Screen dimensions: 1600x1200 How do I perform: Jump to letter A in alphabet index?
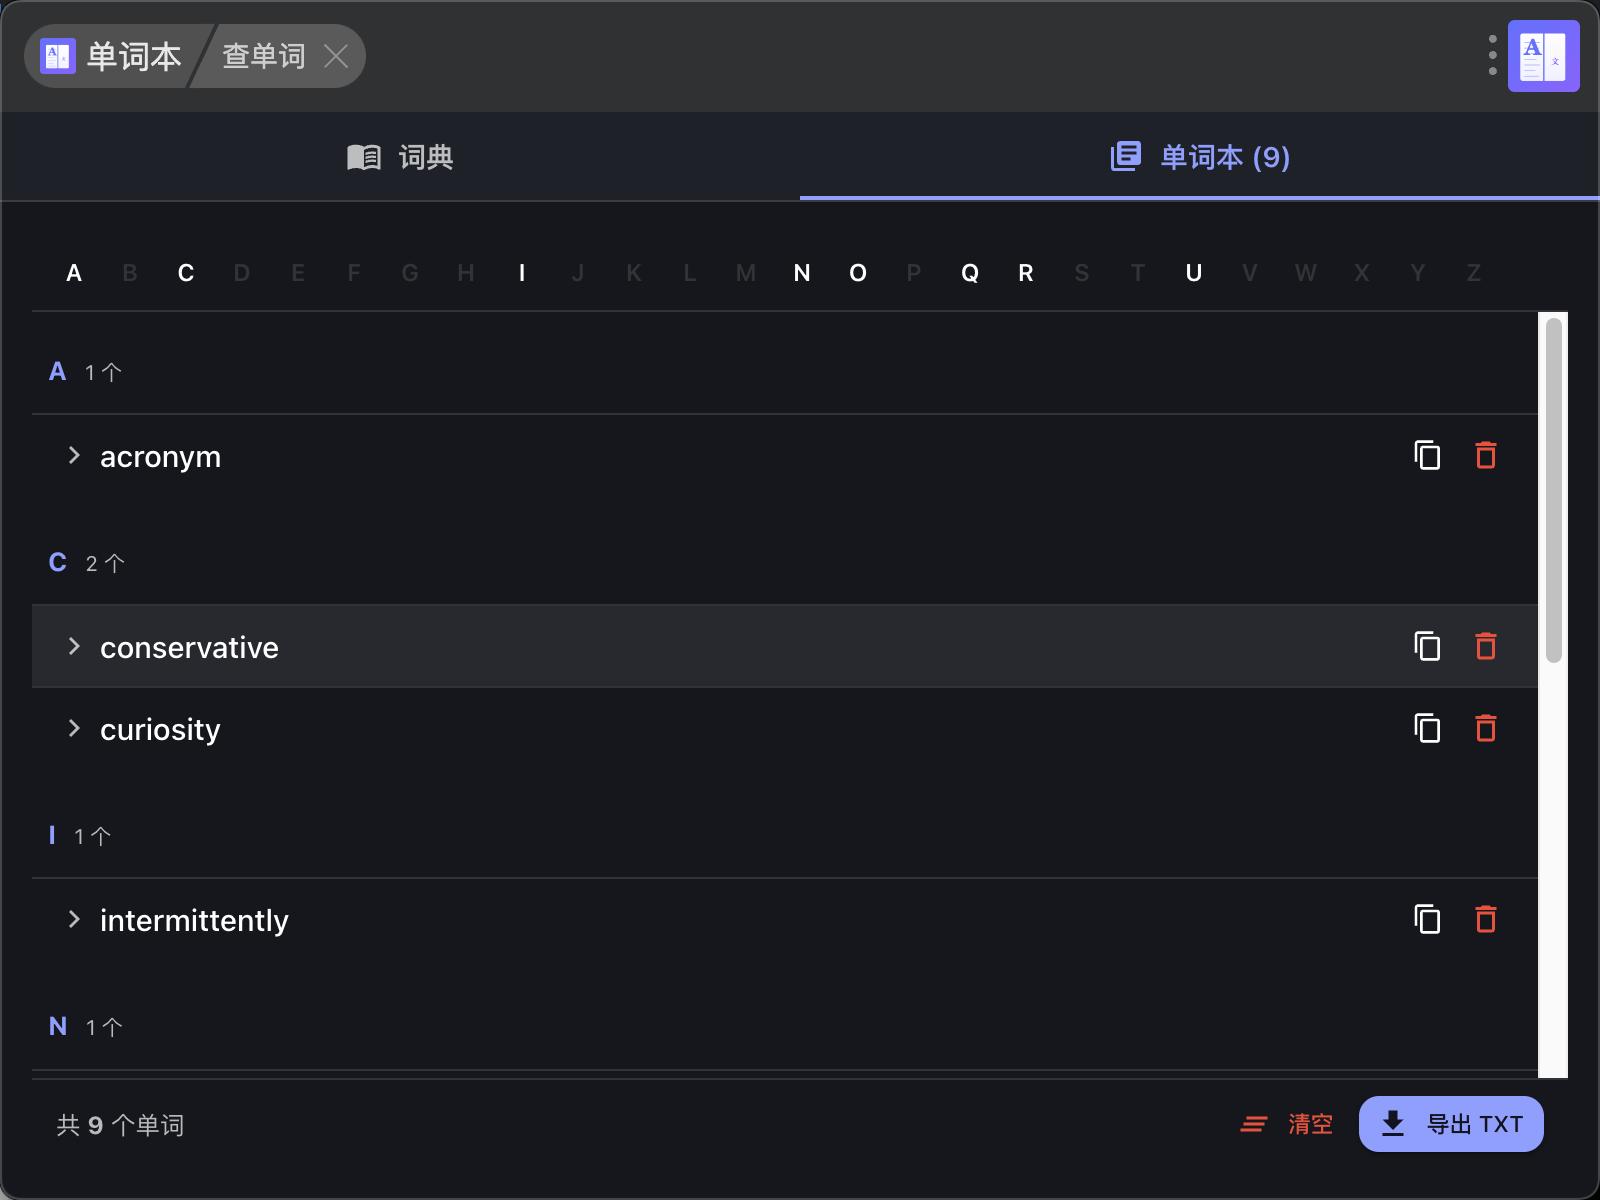pos(74,273)
